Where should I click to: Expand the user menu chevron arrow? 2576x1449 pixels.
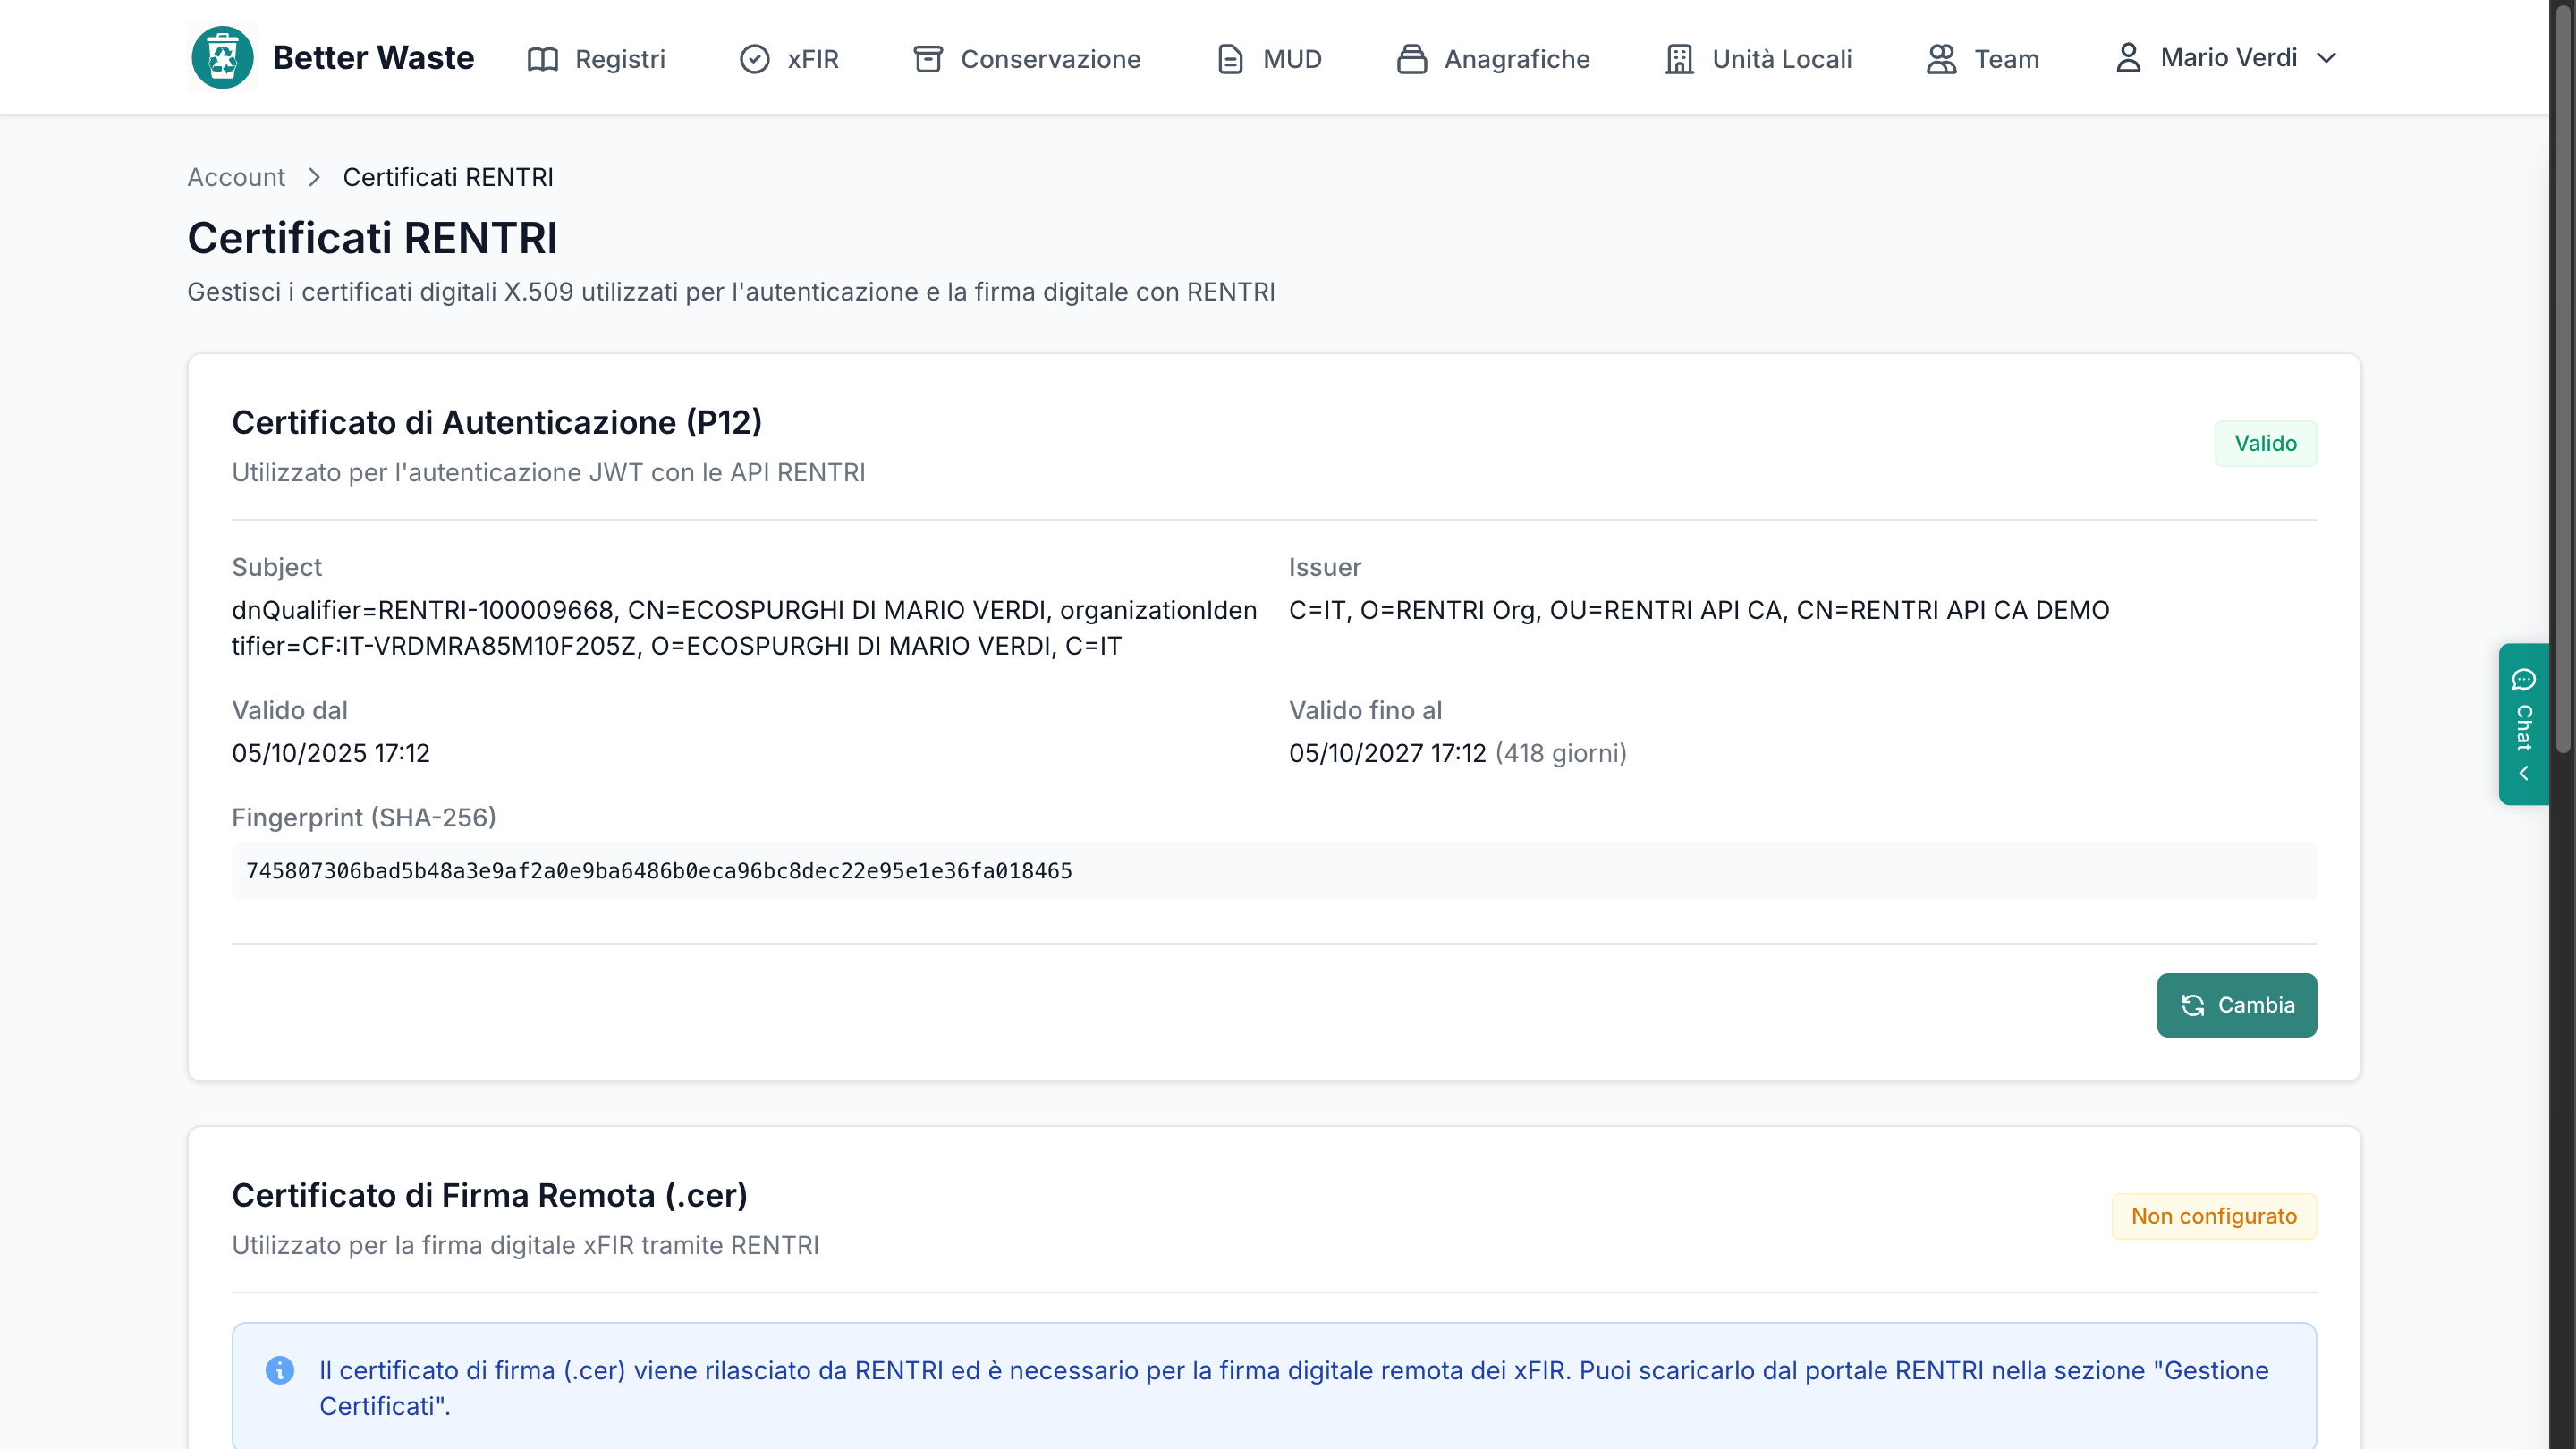click(x=2326, y=58)
